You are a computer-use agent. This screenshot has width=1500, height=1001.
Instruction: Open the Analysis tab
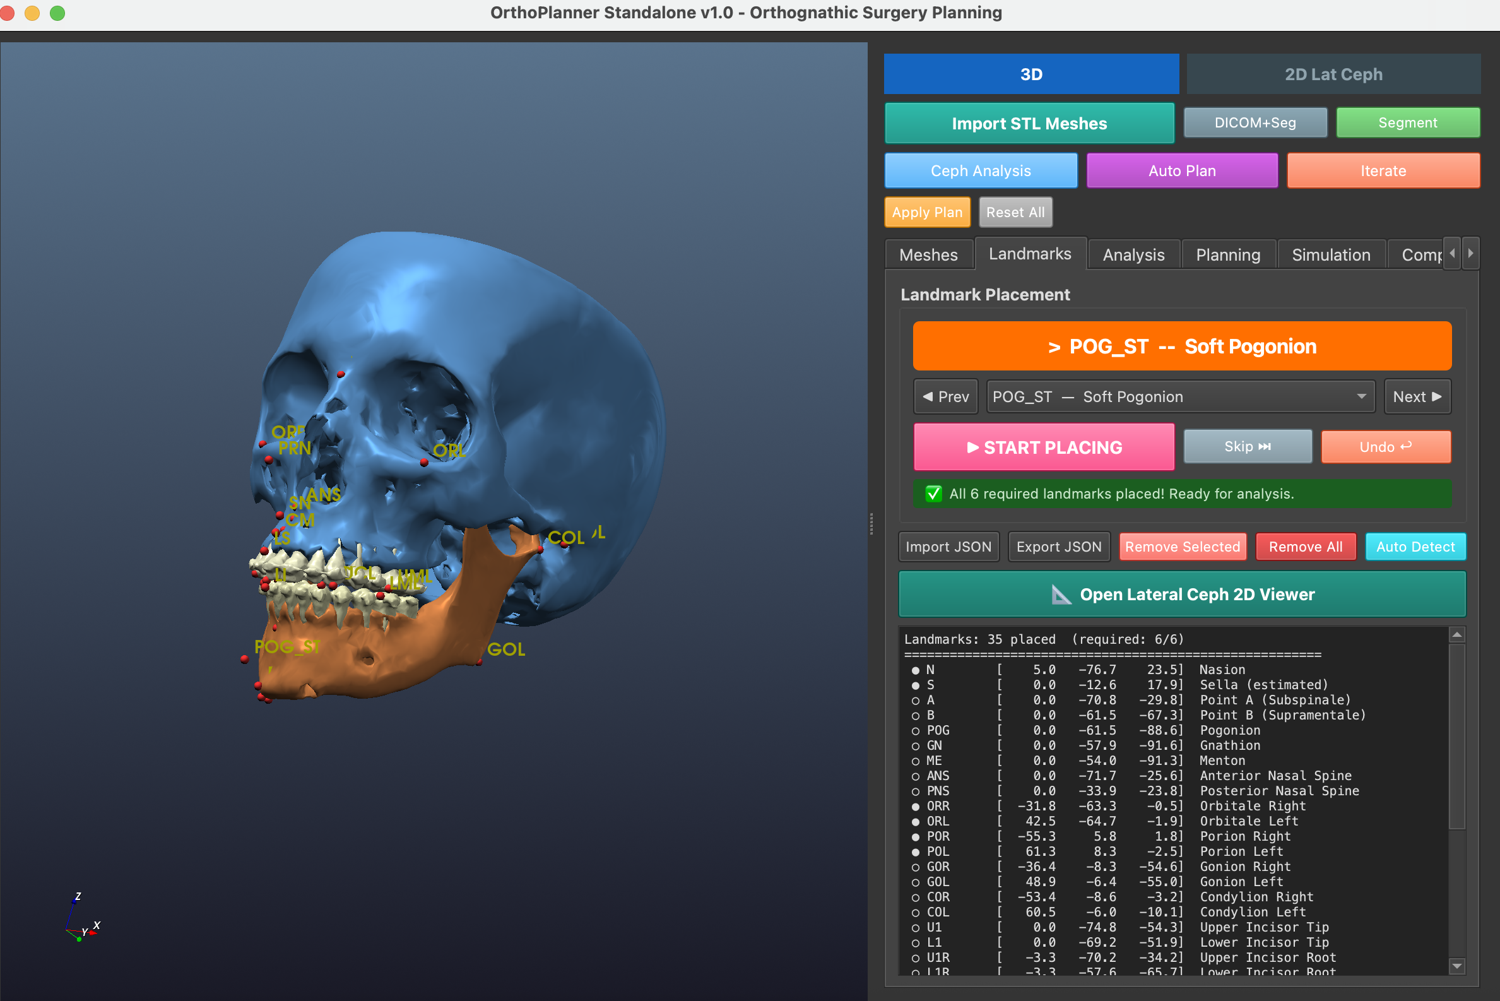point(1133,254)
